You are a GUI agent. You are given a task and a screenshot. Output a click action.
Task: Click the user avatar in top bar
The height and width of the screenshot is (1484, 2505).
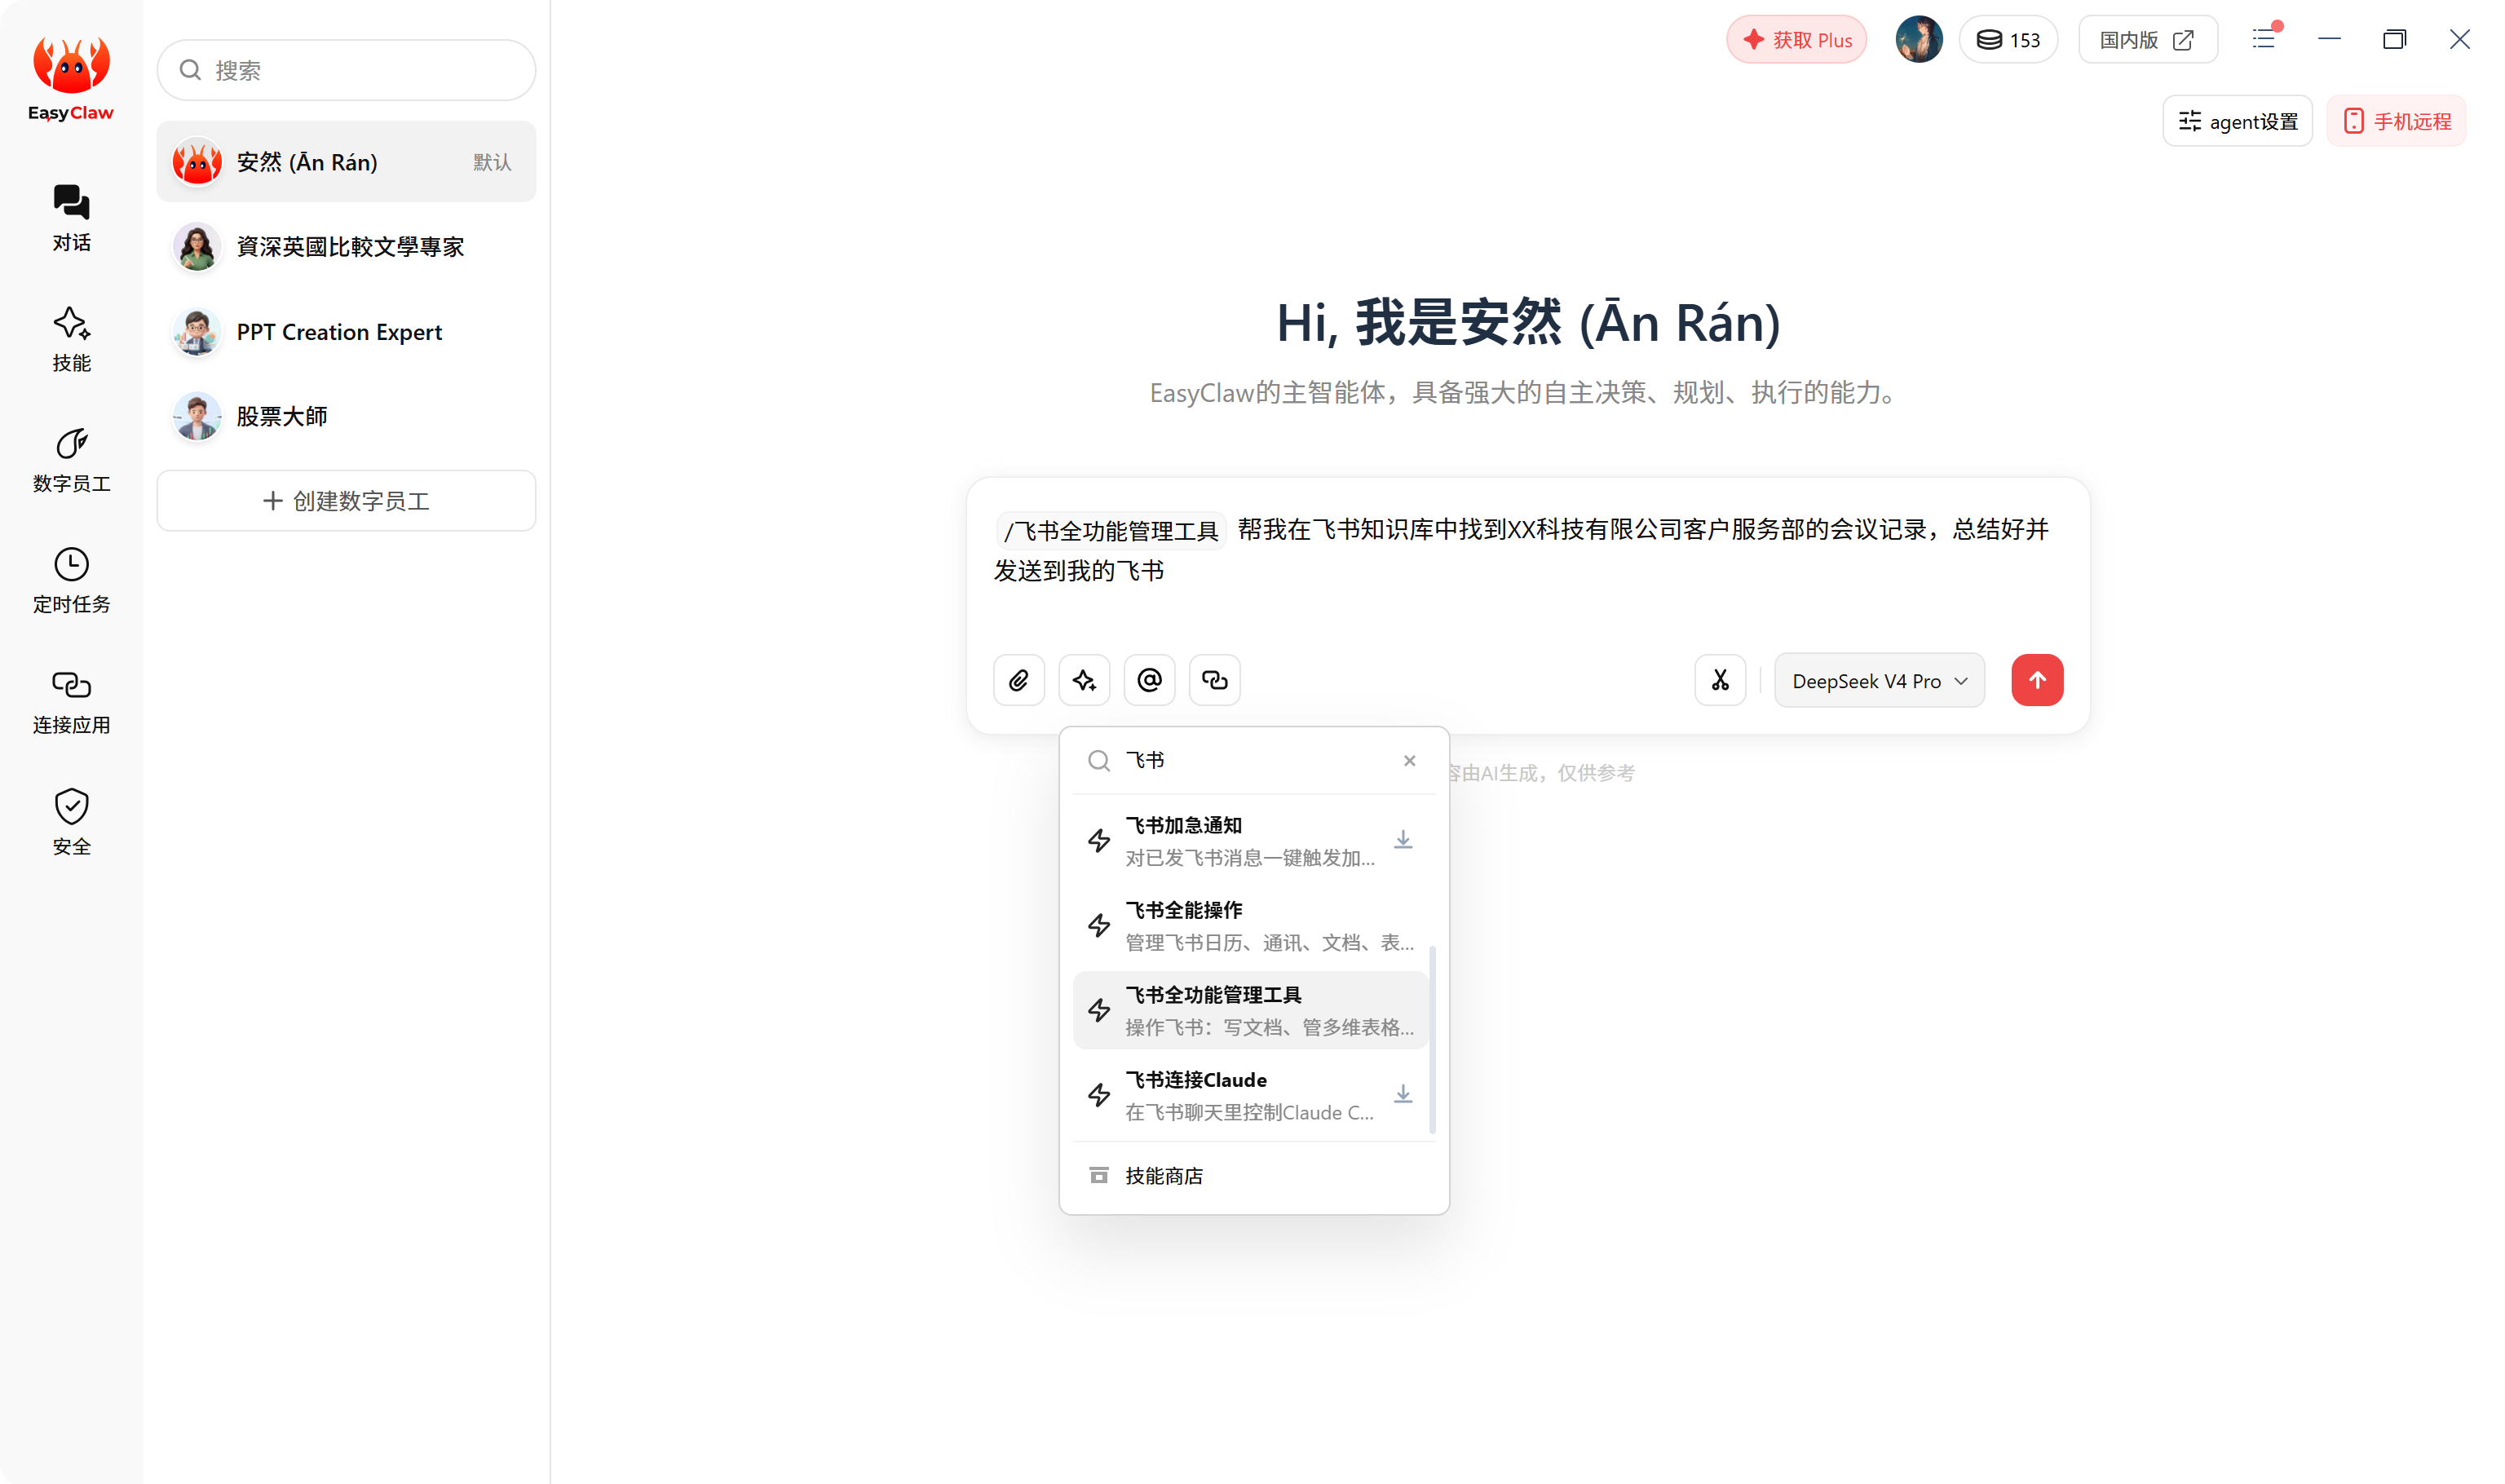pos(1919,39)
